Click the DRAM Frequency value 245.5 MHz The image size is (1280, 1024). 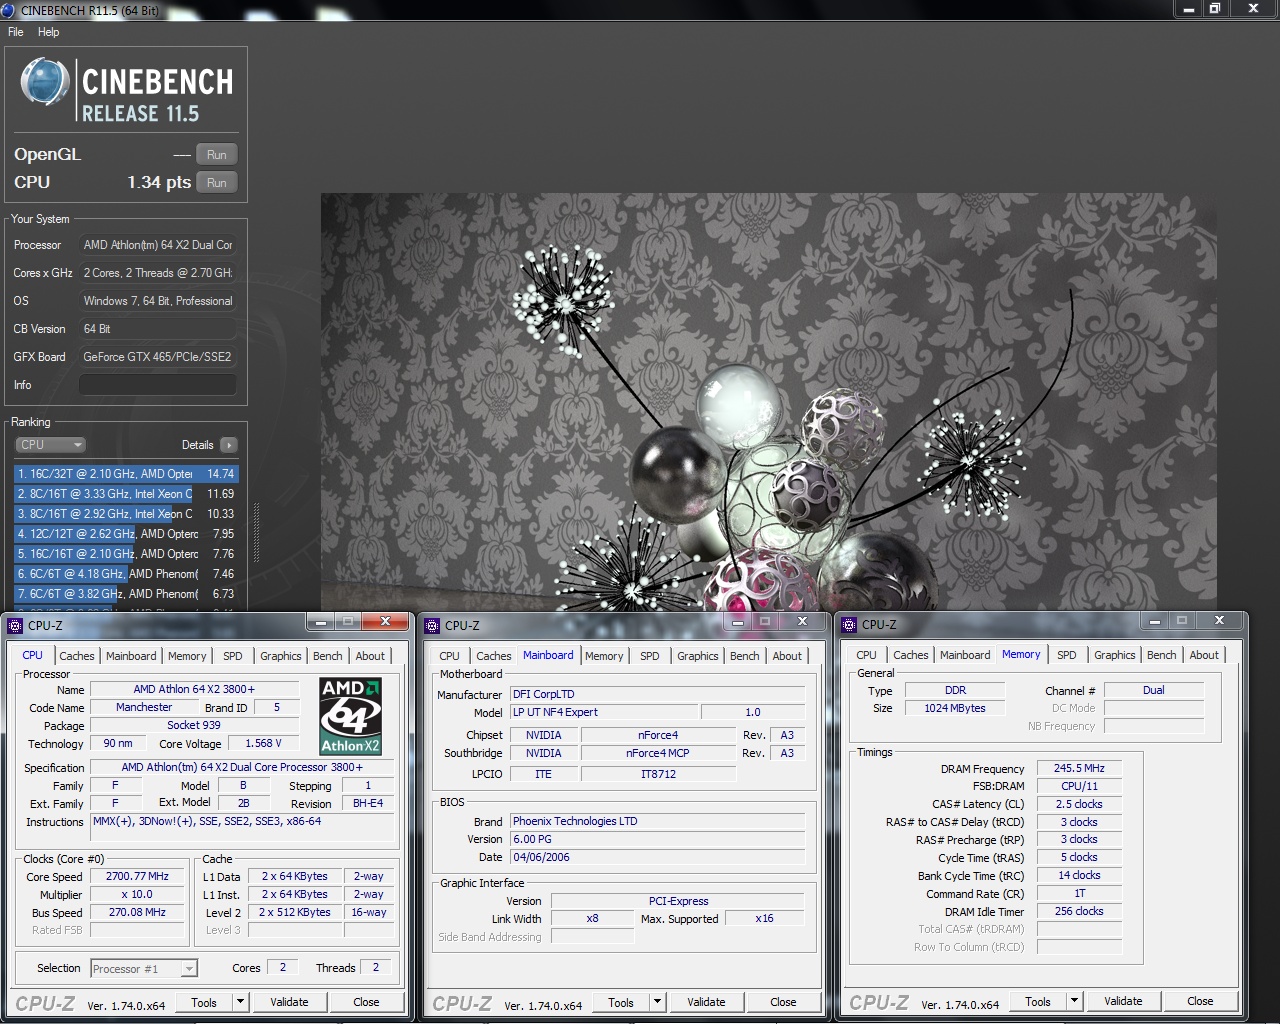pos(1079,768)
